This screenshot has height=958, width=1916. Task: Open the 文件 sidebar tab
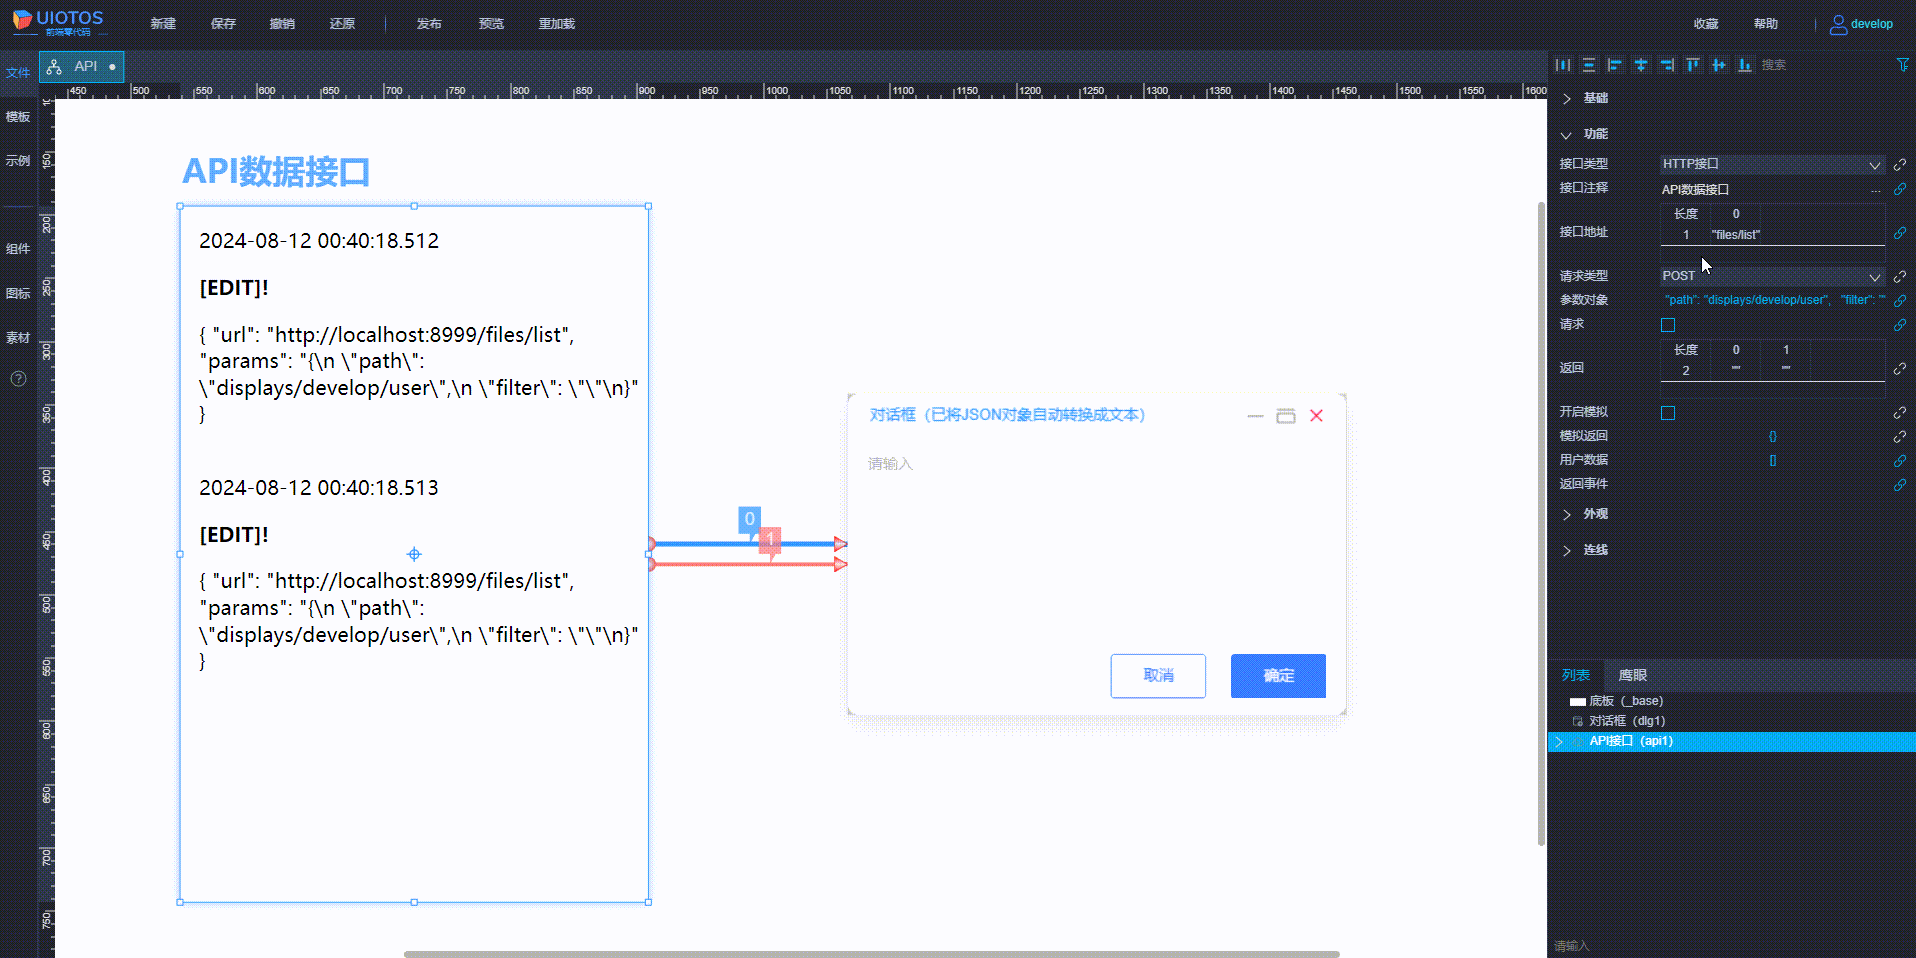coord(18,73)
